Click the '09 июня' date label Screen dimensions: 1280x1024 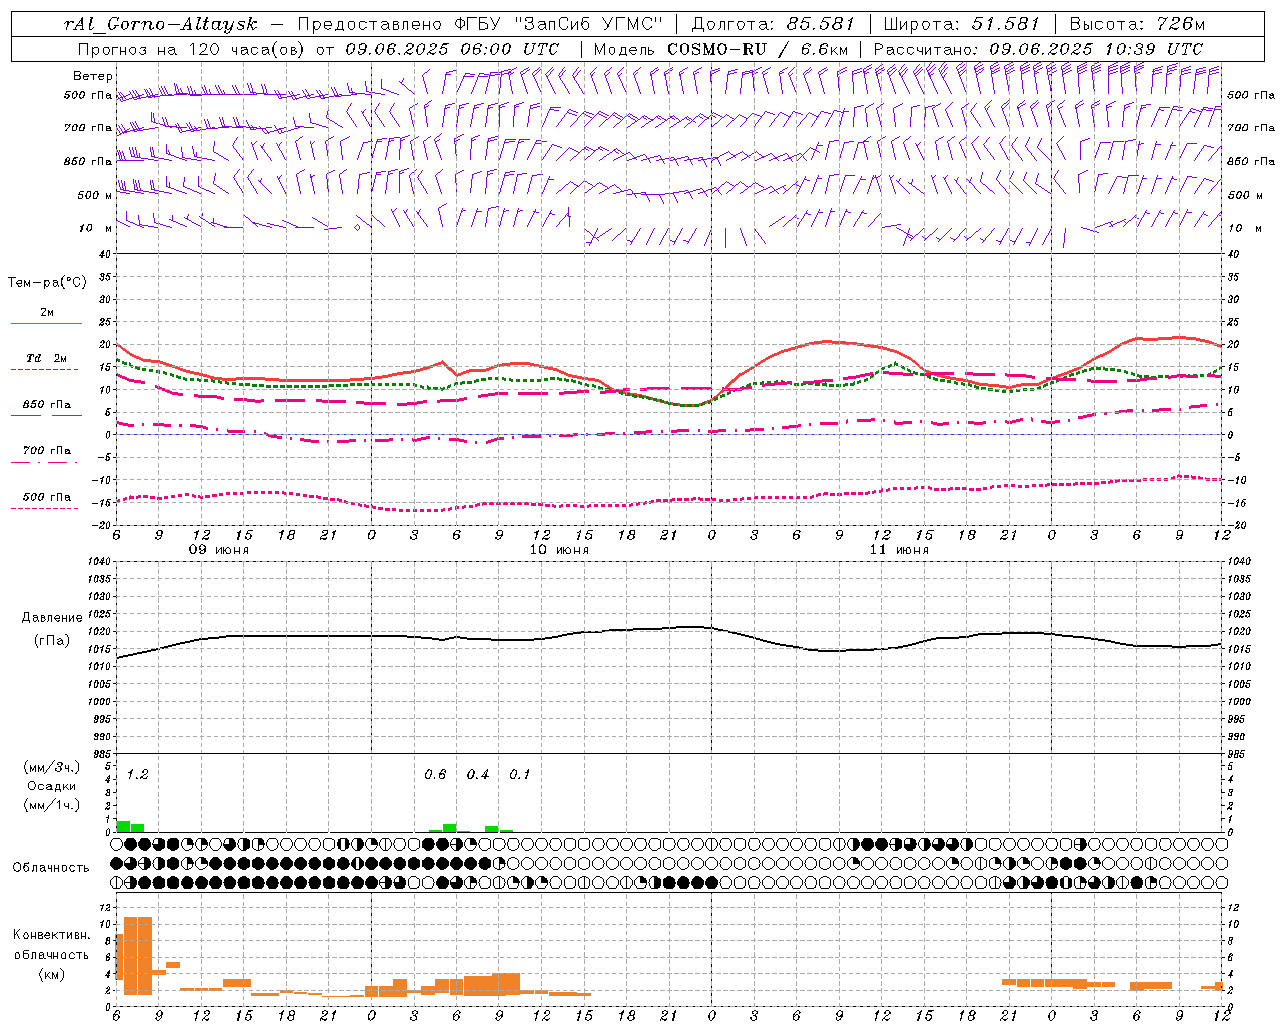click(x=220, y=550)
